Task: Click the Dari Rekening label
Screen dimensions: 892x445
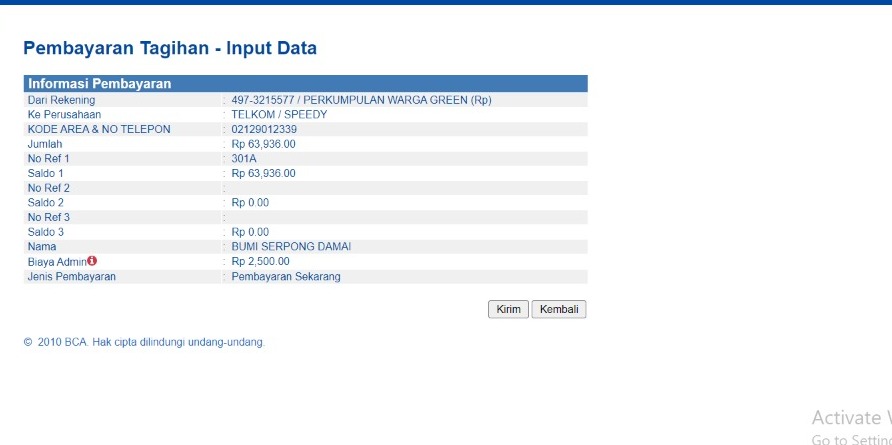Action: pyautogui.click(x=62, y=100)
